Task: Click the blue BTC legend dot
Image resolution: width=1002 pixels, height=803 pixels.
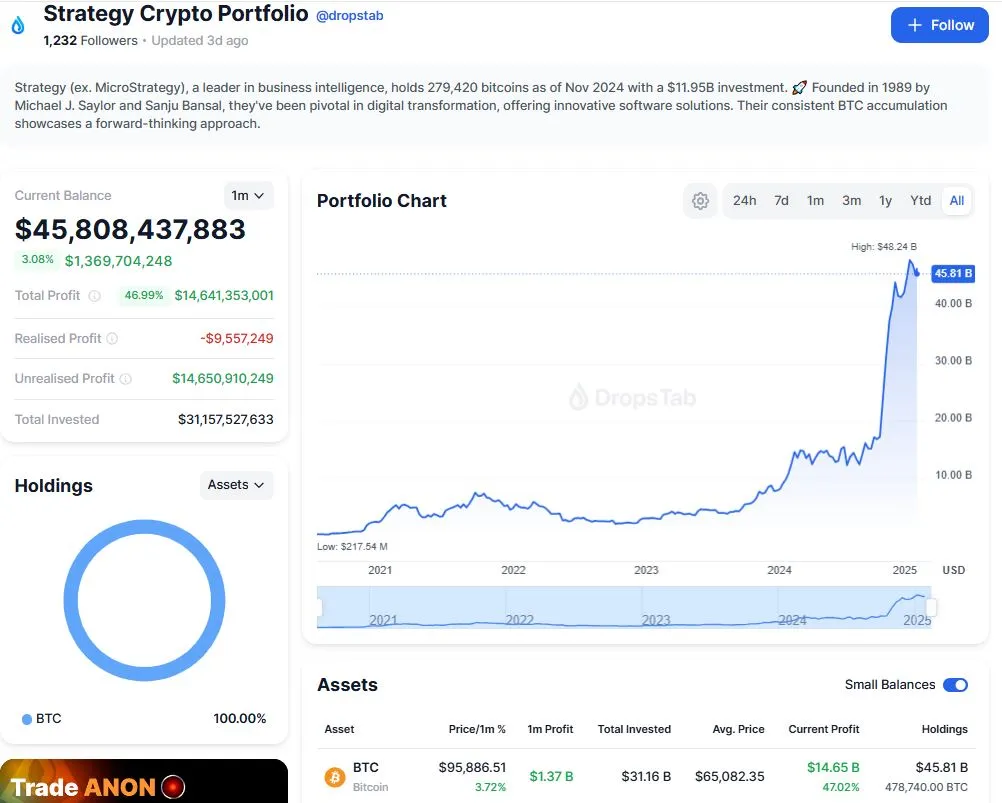Action: click(x=27, y=719)
